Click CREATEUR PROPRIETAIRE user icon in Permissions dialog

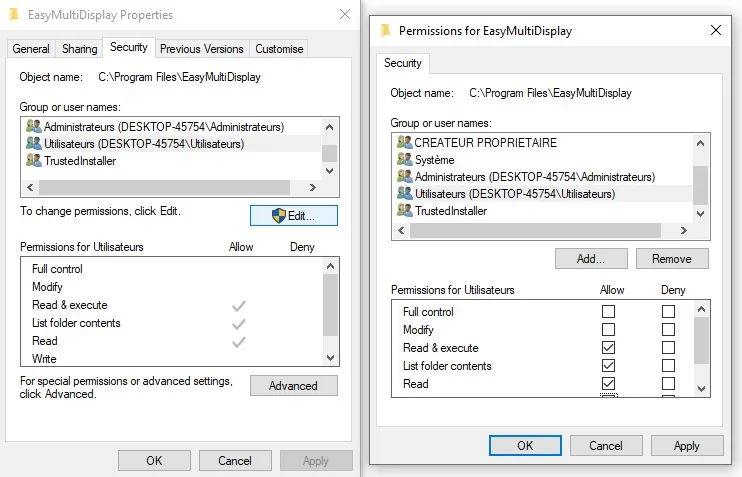(x=405, y=142)
